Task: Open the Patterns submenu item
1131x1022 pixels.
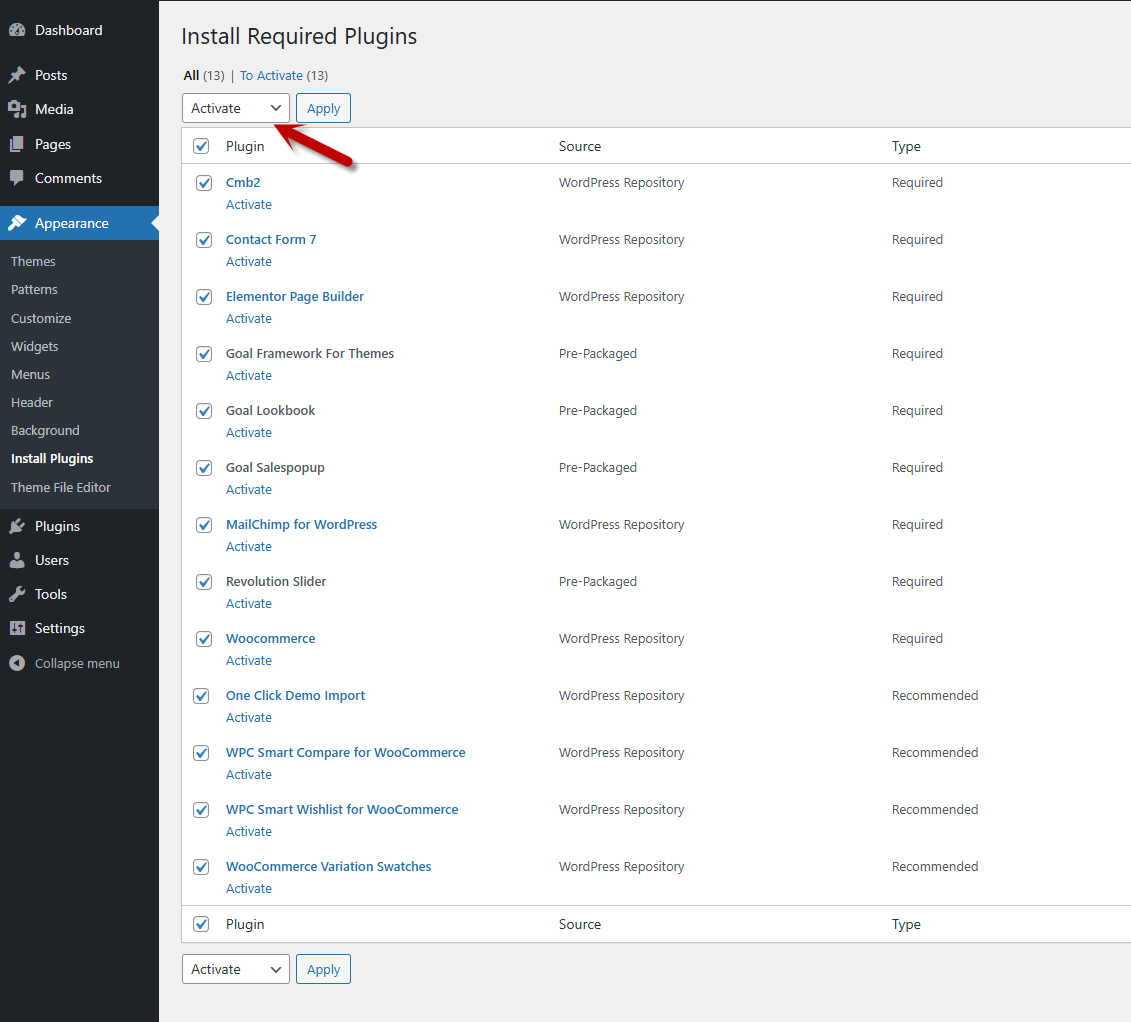Action: click(x=34, y=289)
